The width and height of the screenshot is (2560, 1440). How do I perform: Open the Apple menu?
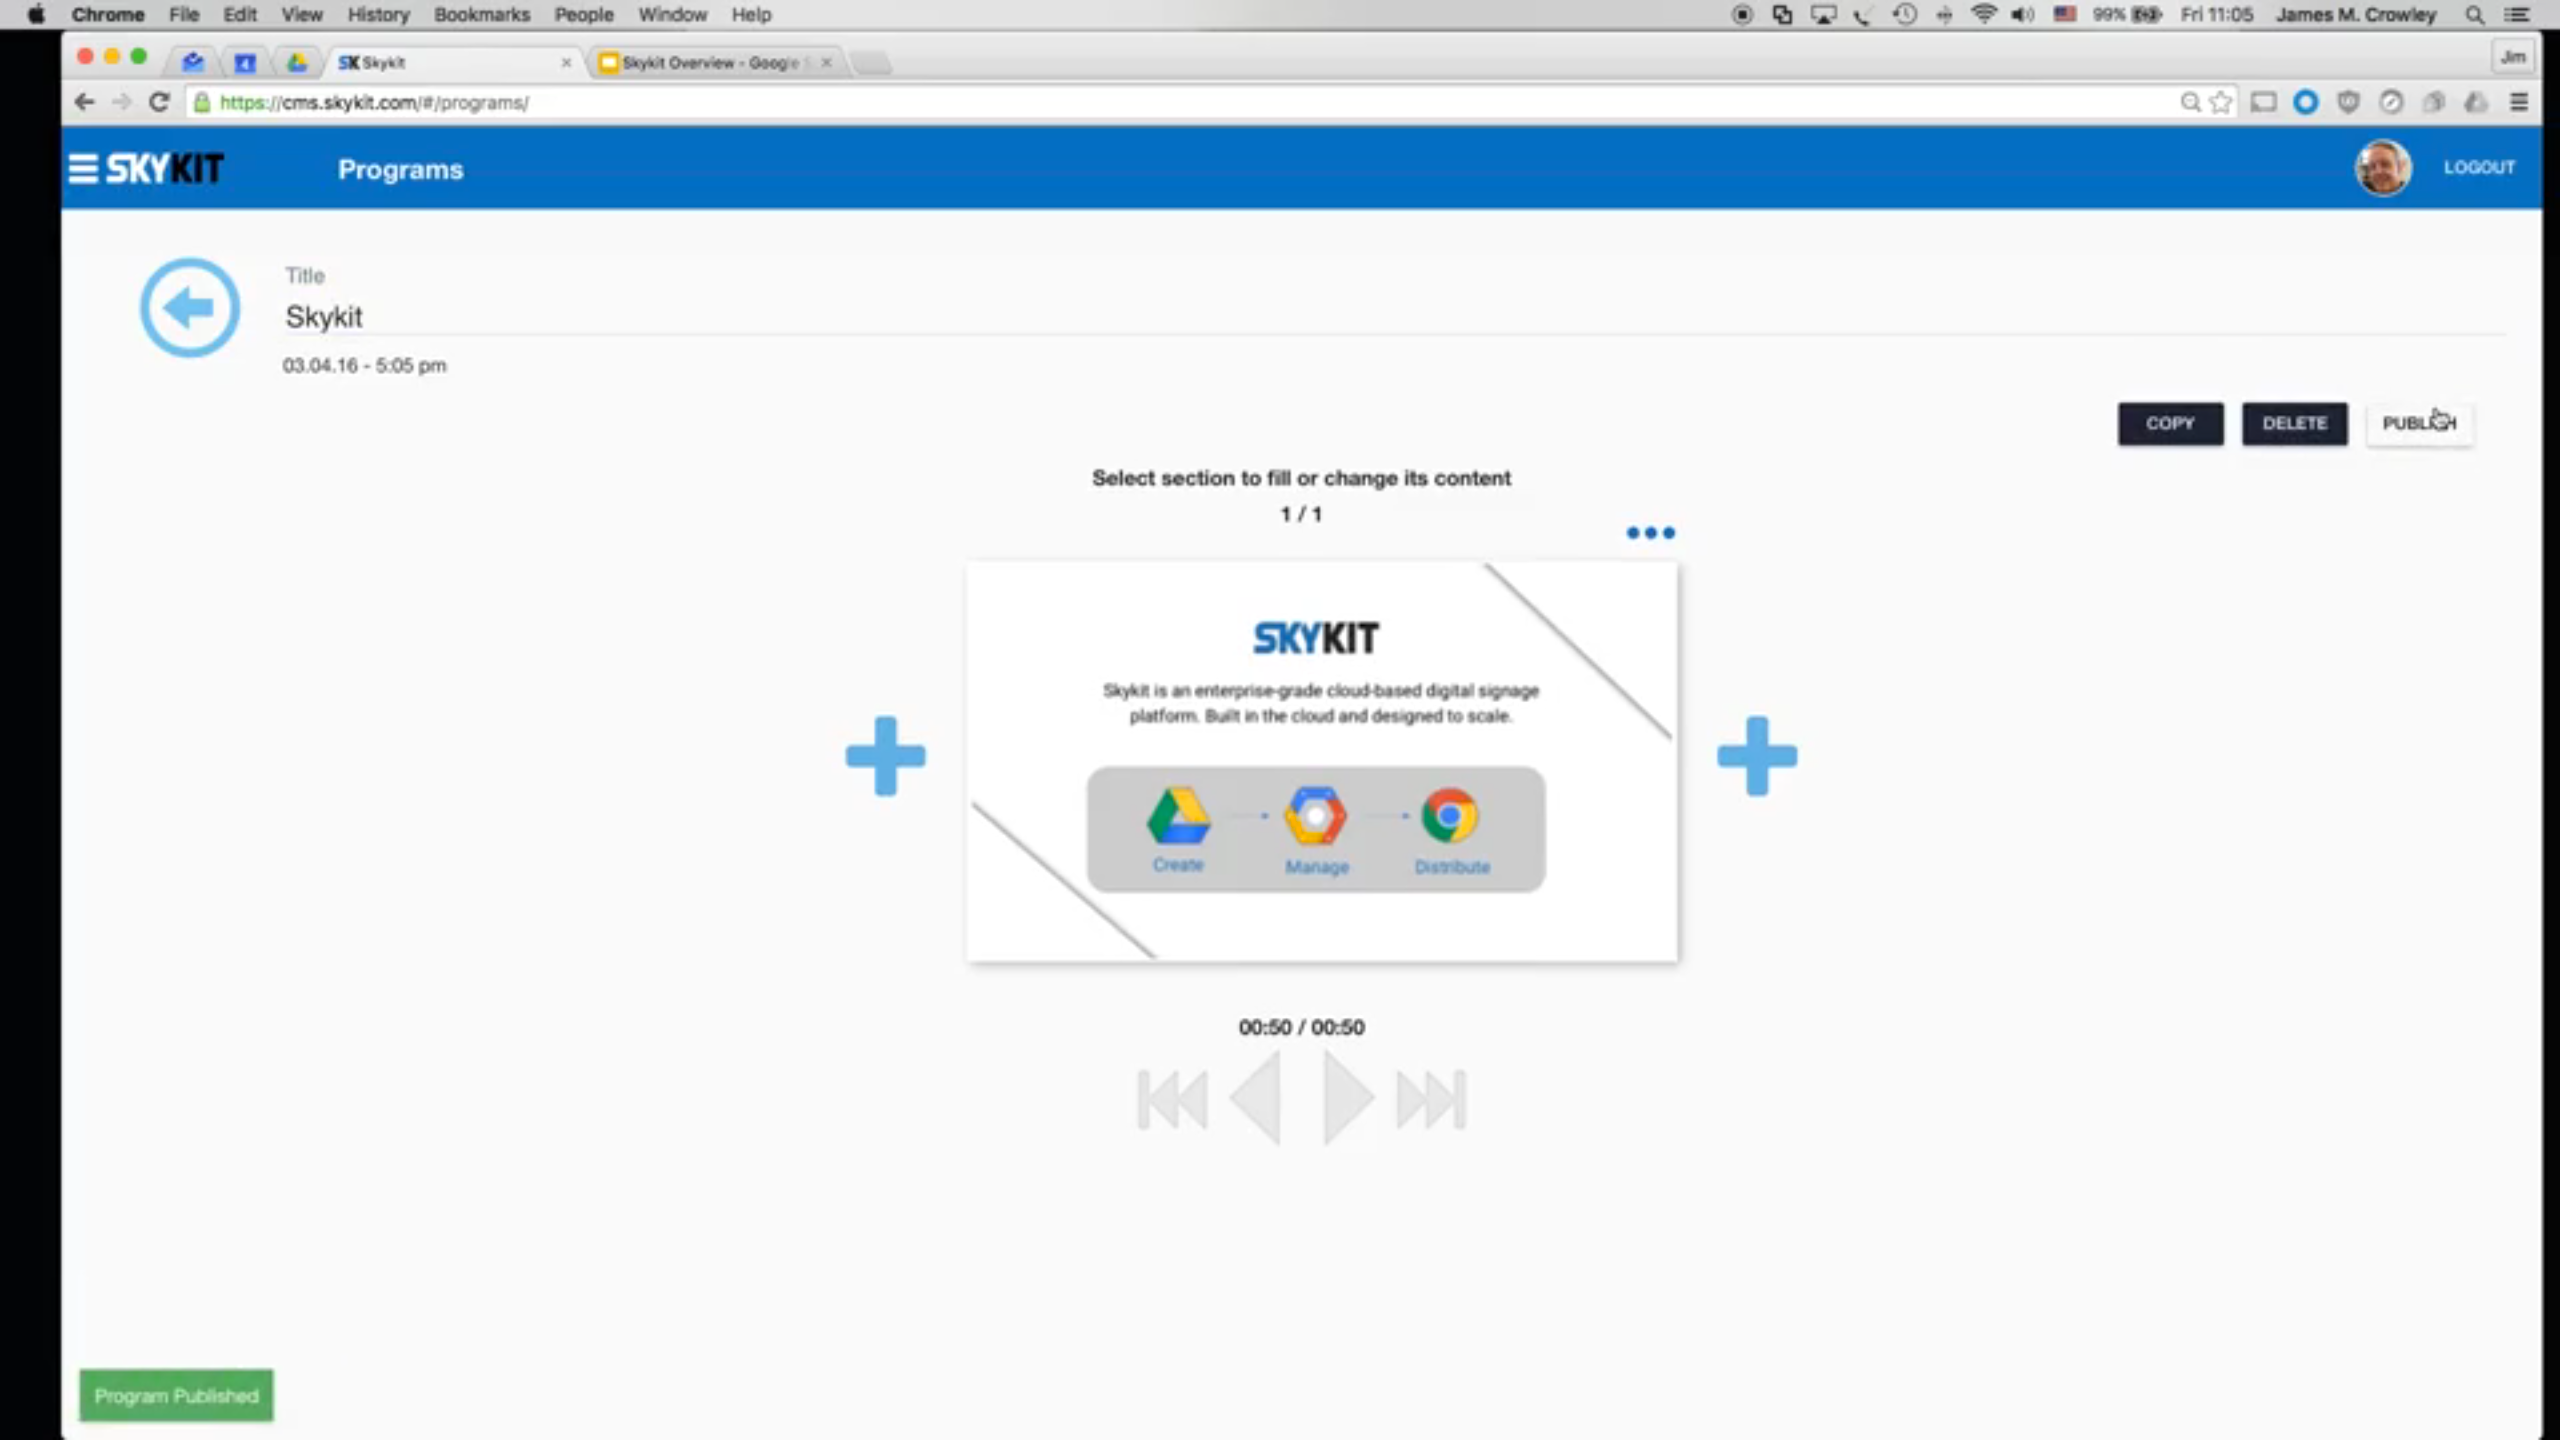pyautogui.click(x=36, y=15)
